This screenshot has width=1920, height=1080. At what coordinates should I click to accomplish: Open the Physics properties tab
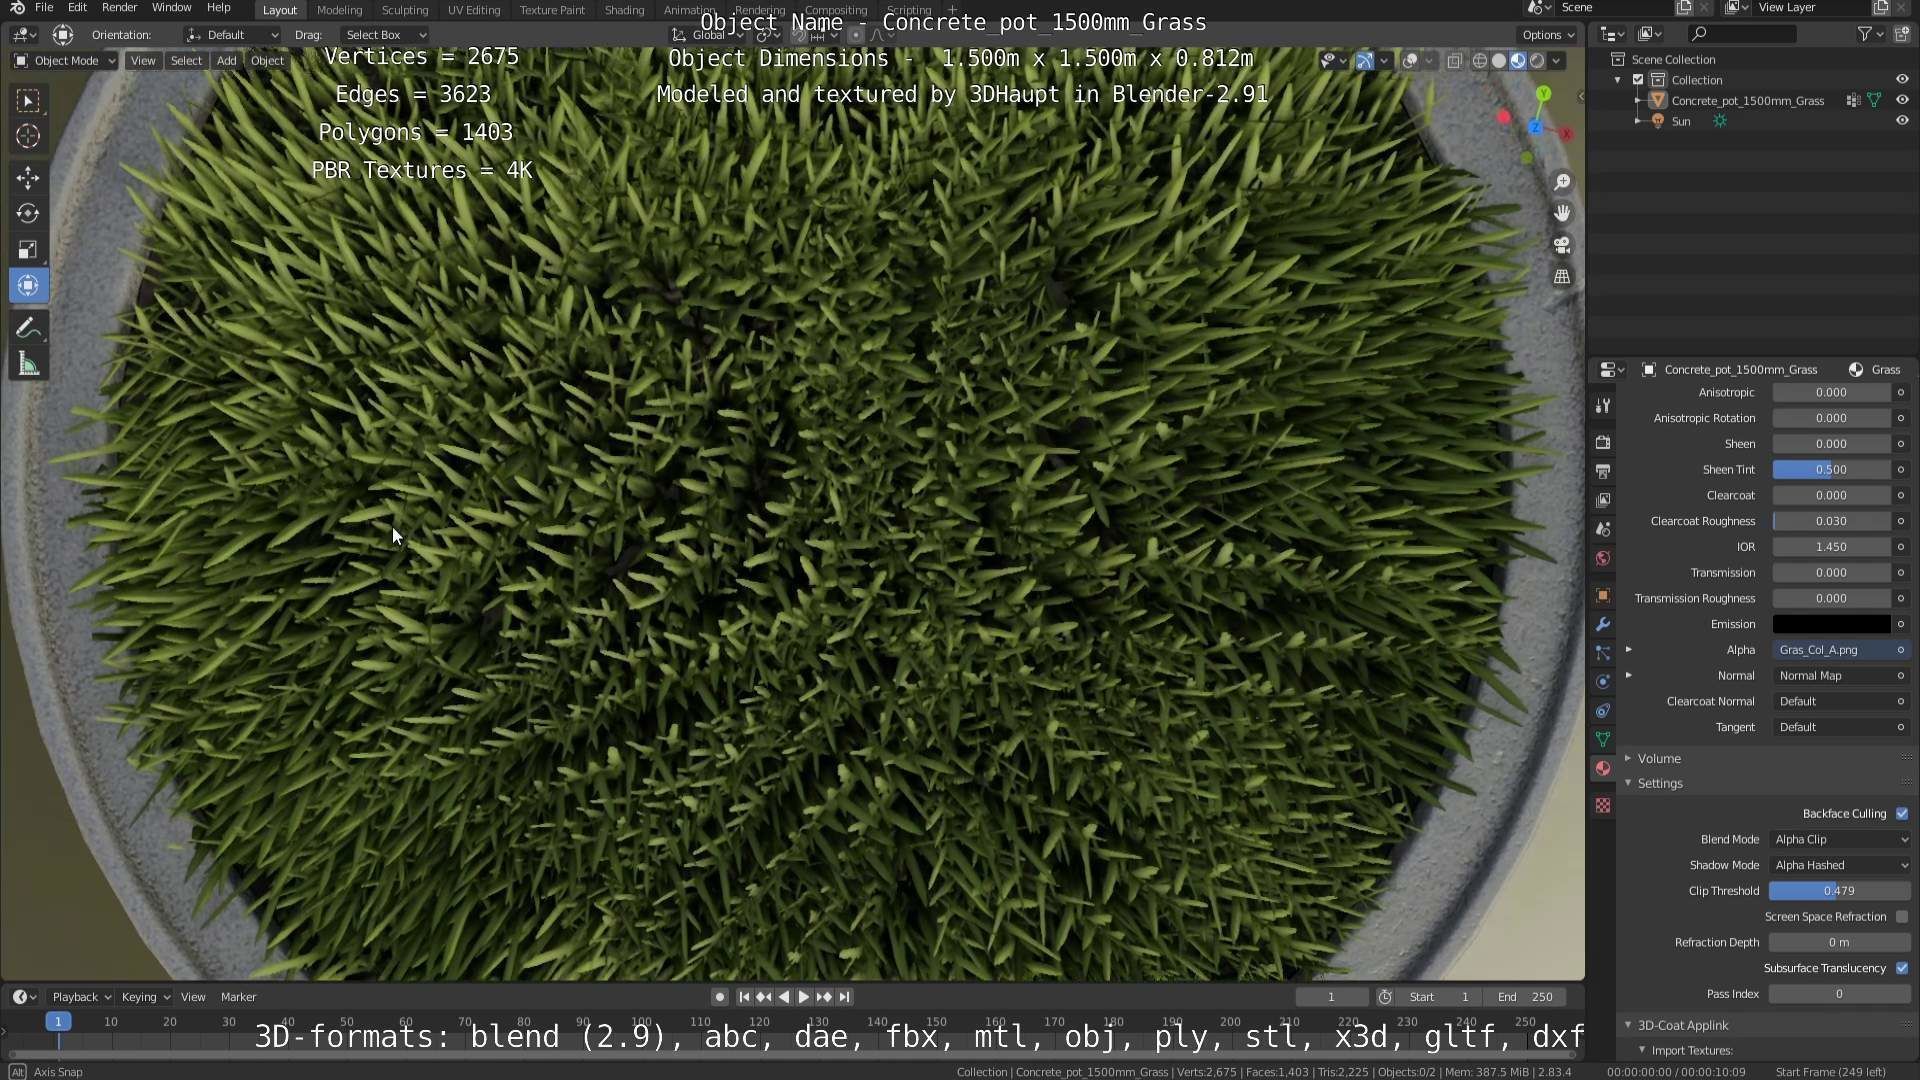pos(1603,682)
